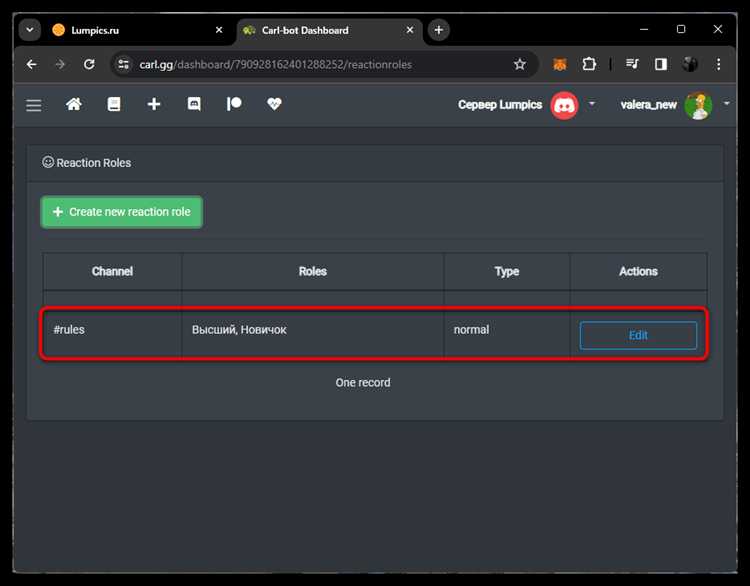Expand the Сервер Lumpics server dropdown
Viewport: 750px width, 586px height.
592,103
